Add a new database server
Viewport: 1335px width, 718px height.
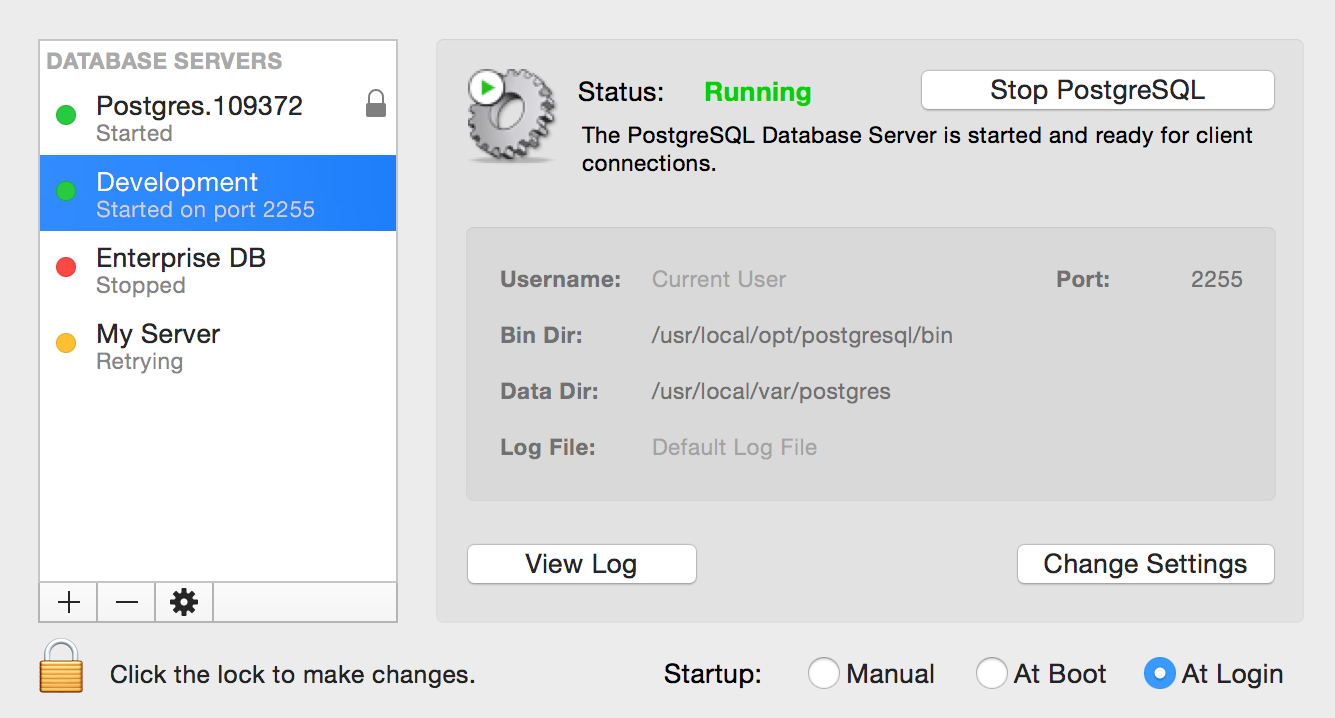pos(67,601)
